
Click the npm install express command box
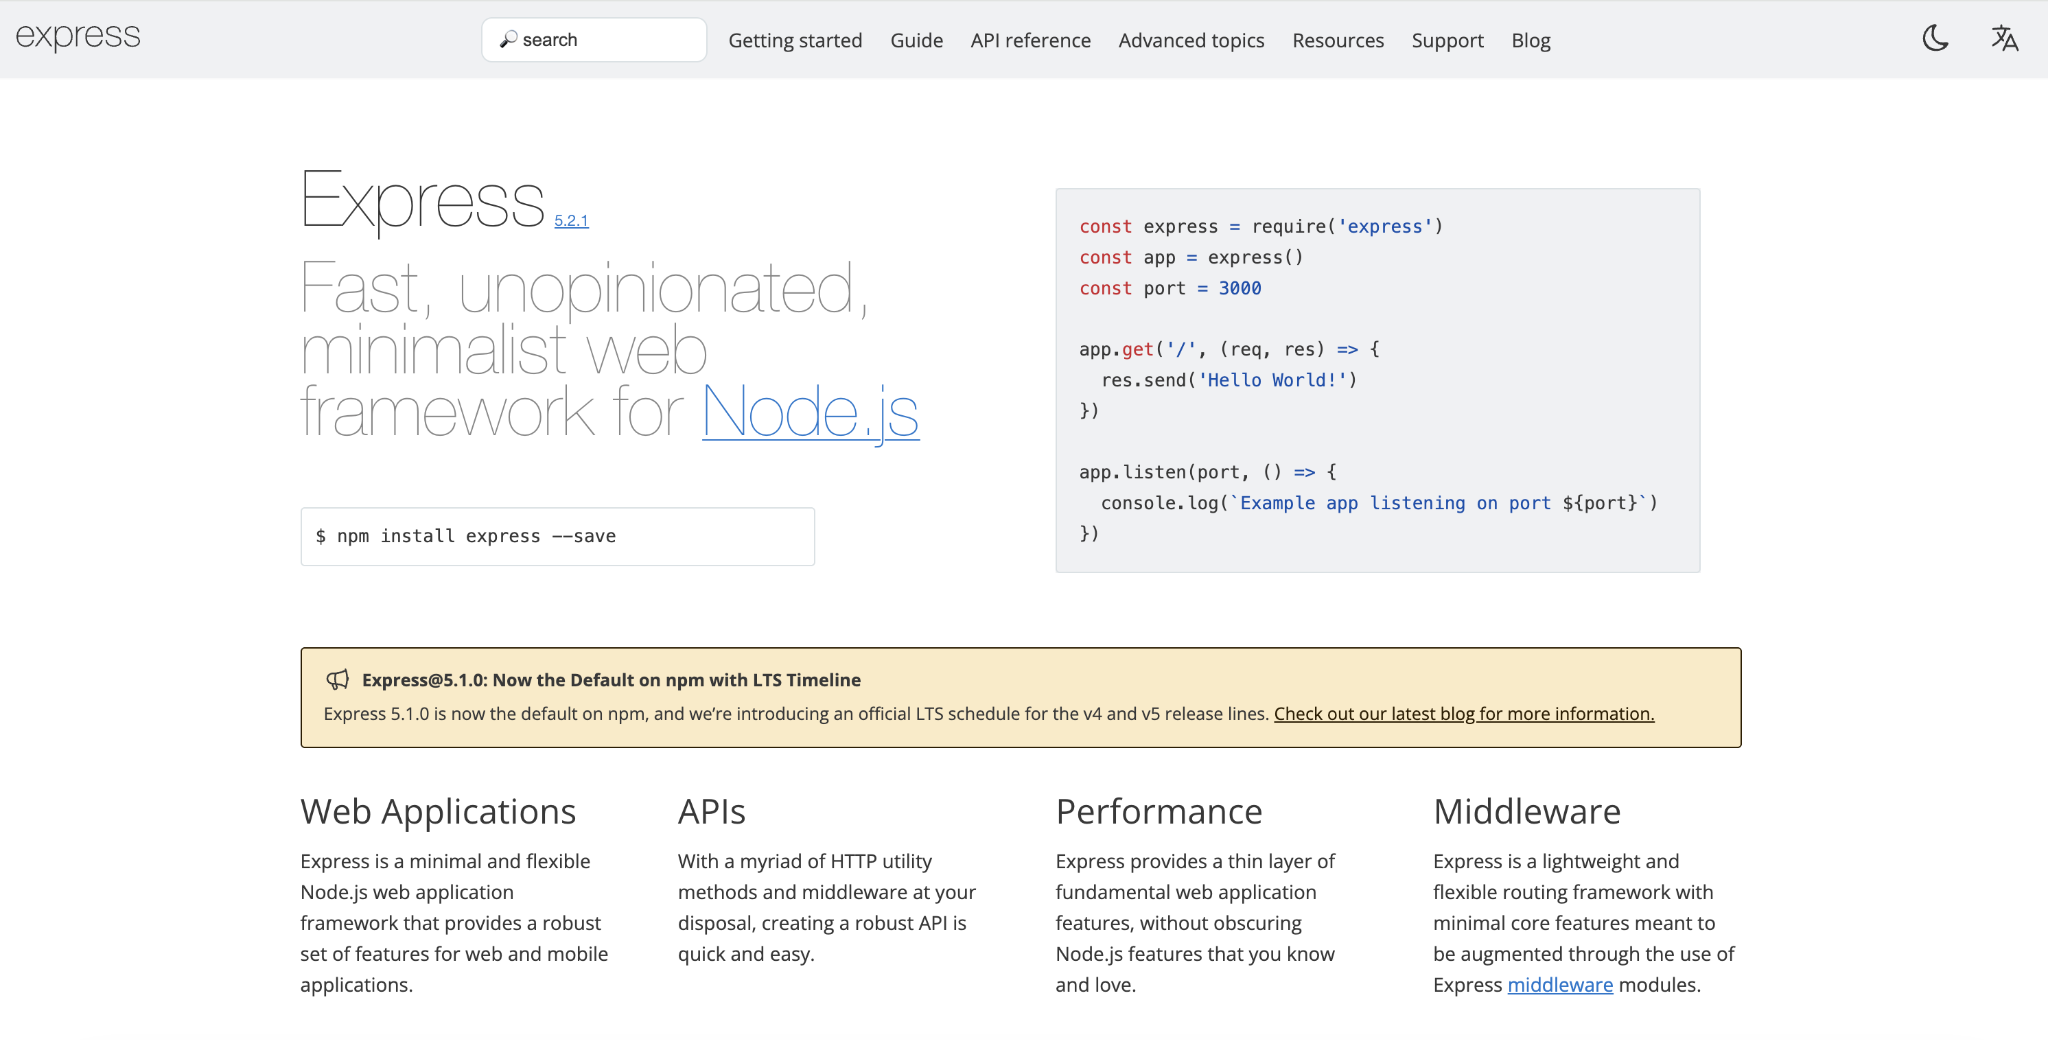point(558,537)
